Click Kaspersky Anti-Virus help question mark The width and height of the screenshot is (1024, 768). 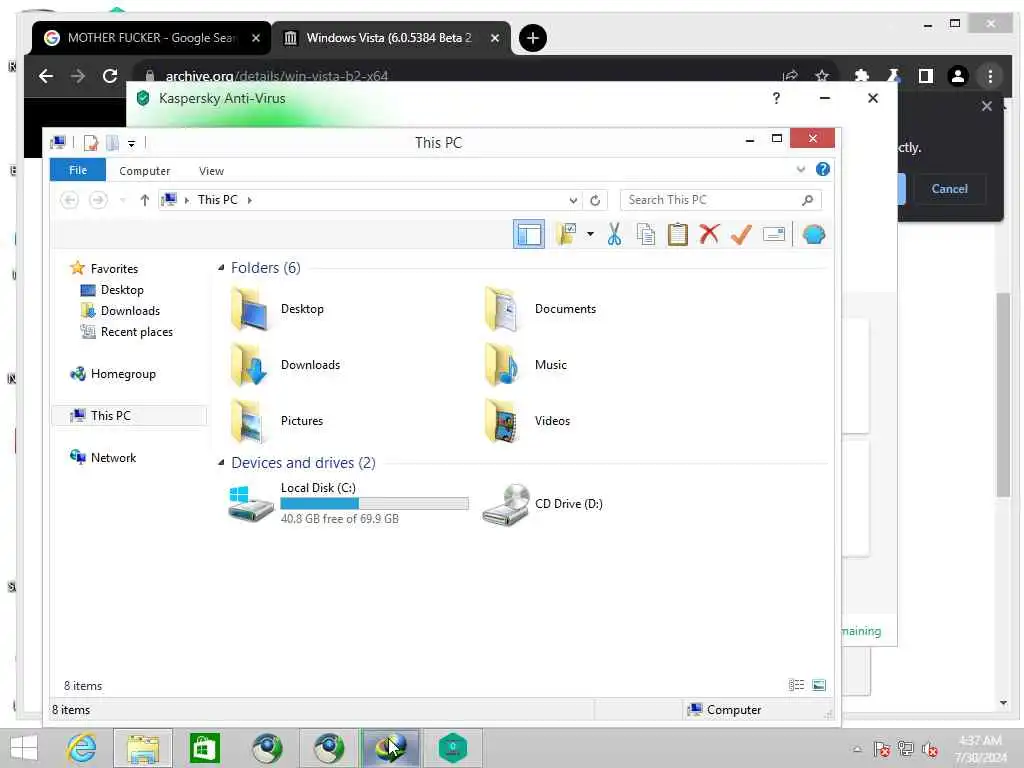click(776, 98)
